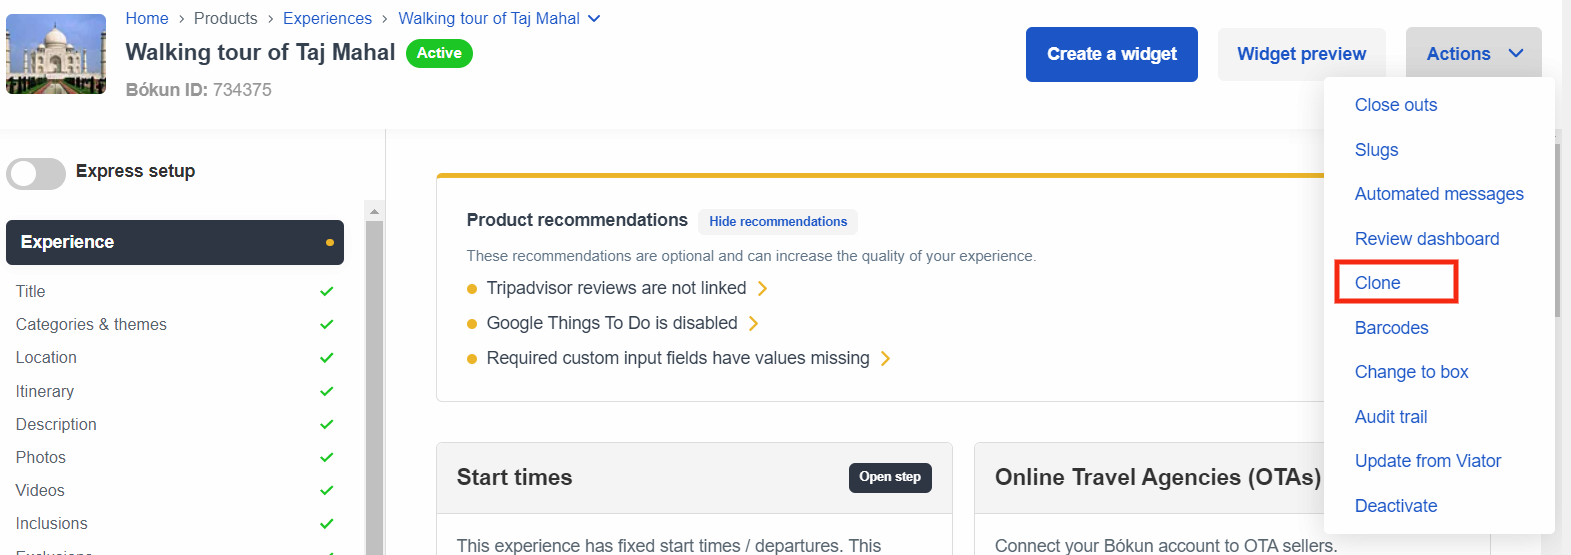This screenshot has width=1571, height=555.
Task: Click the orange arrow after Tripadvisor reviews
Action: 762,288
